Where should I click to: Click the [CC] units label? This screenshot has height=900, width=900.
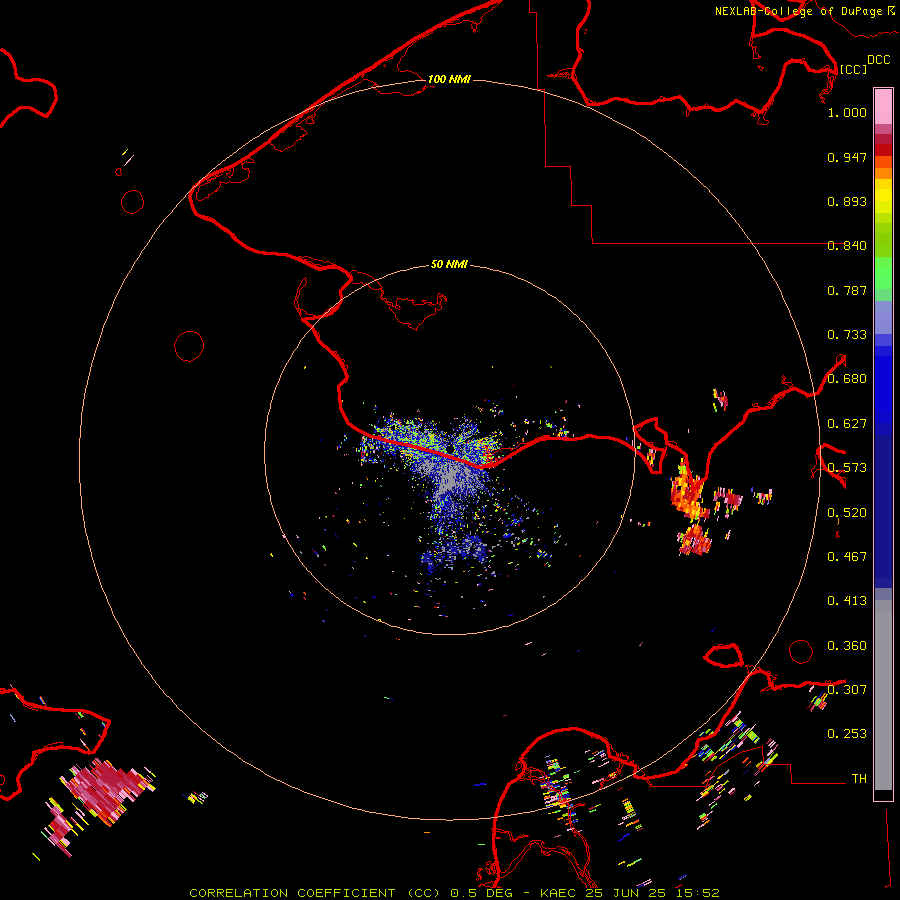click(x=853, y=69)
